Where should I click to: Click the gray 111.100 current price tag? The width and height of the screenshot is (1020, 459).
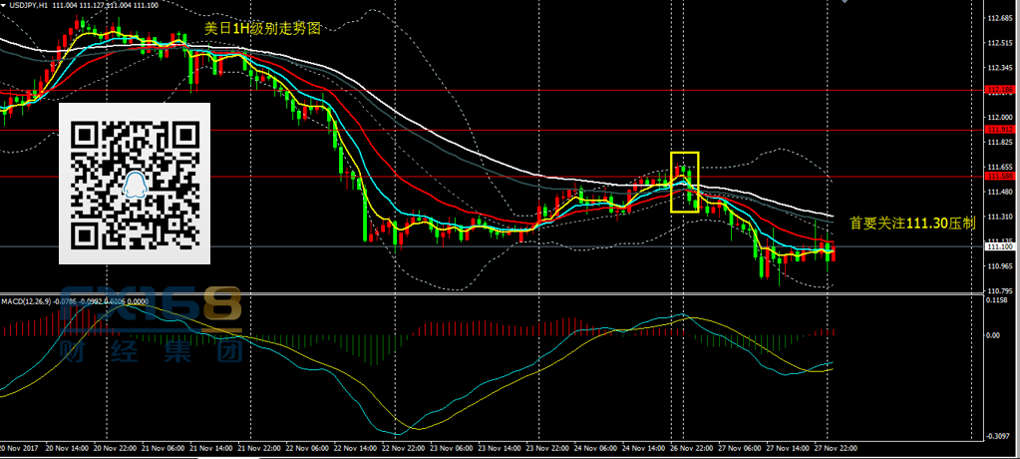pos(999,246)
